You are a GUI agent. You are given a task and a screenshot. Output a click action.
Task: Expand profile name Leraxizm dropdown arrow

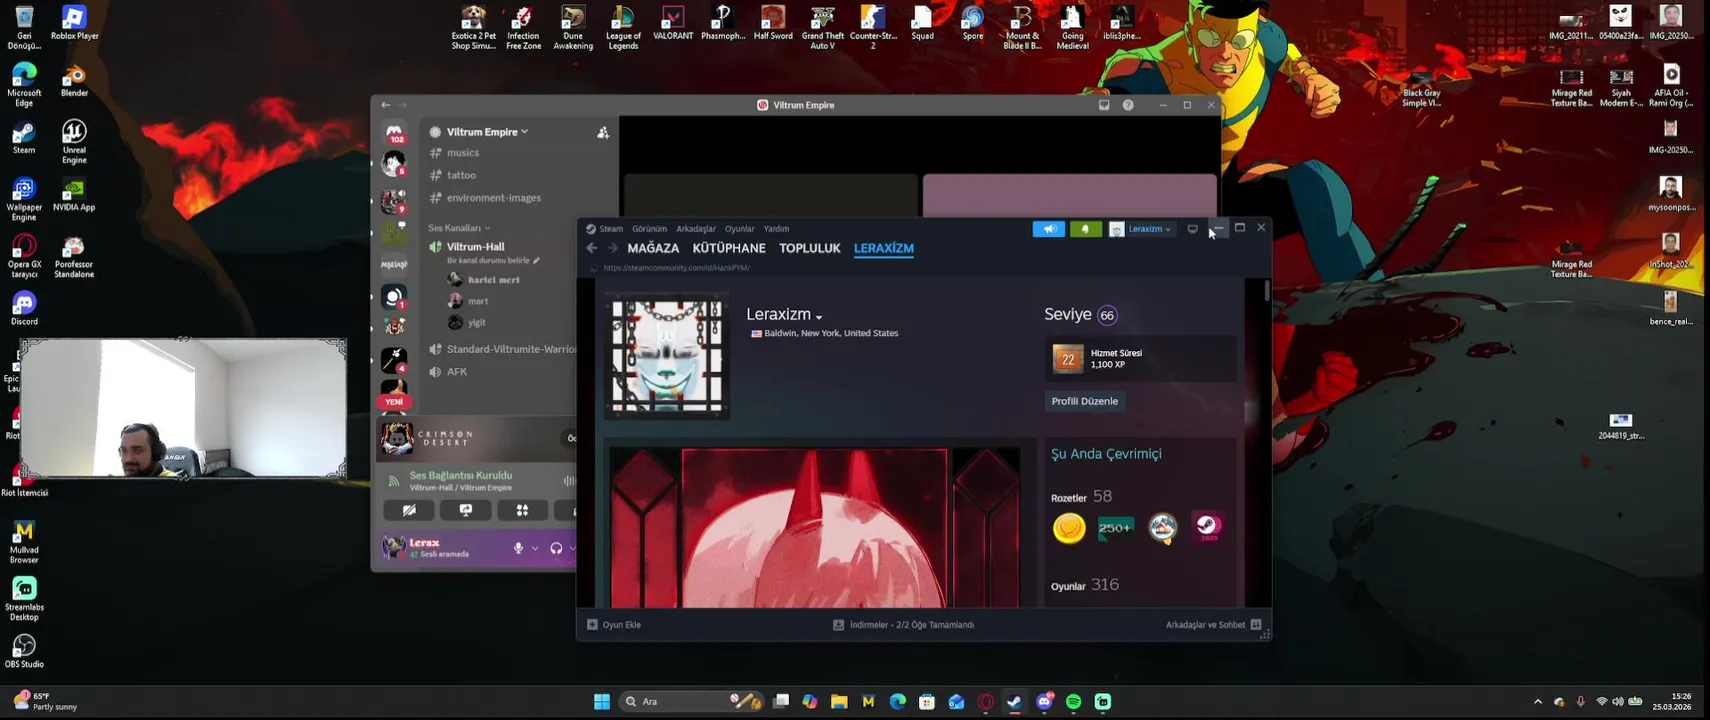[819, 317]
